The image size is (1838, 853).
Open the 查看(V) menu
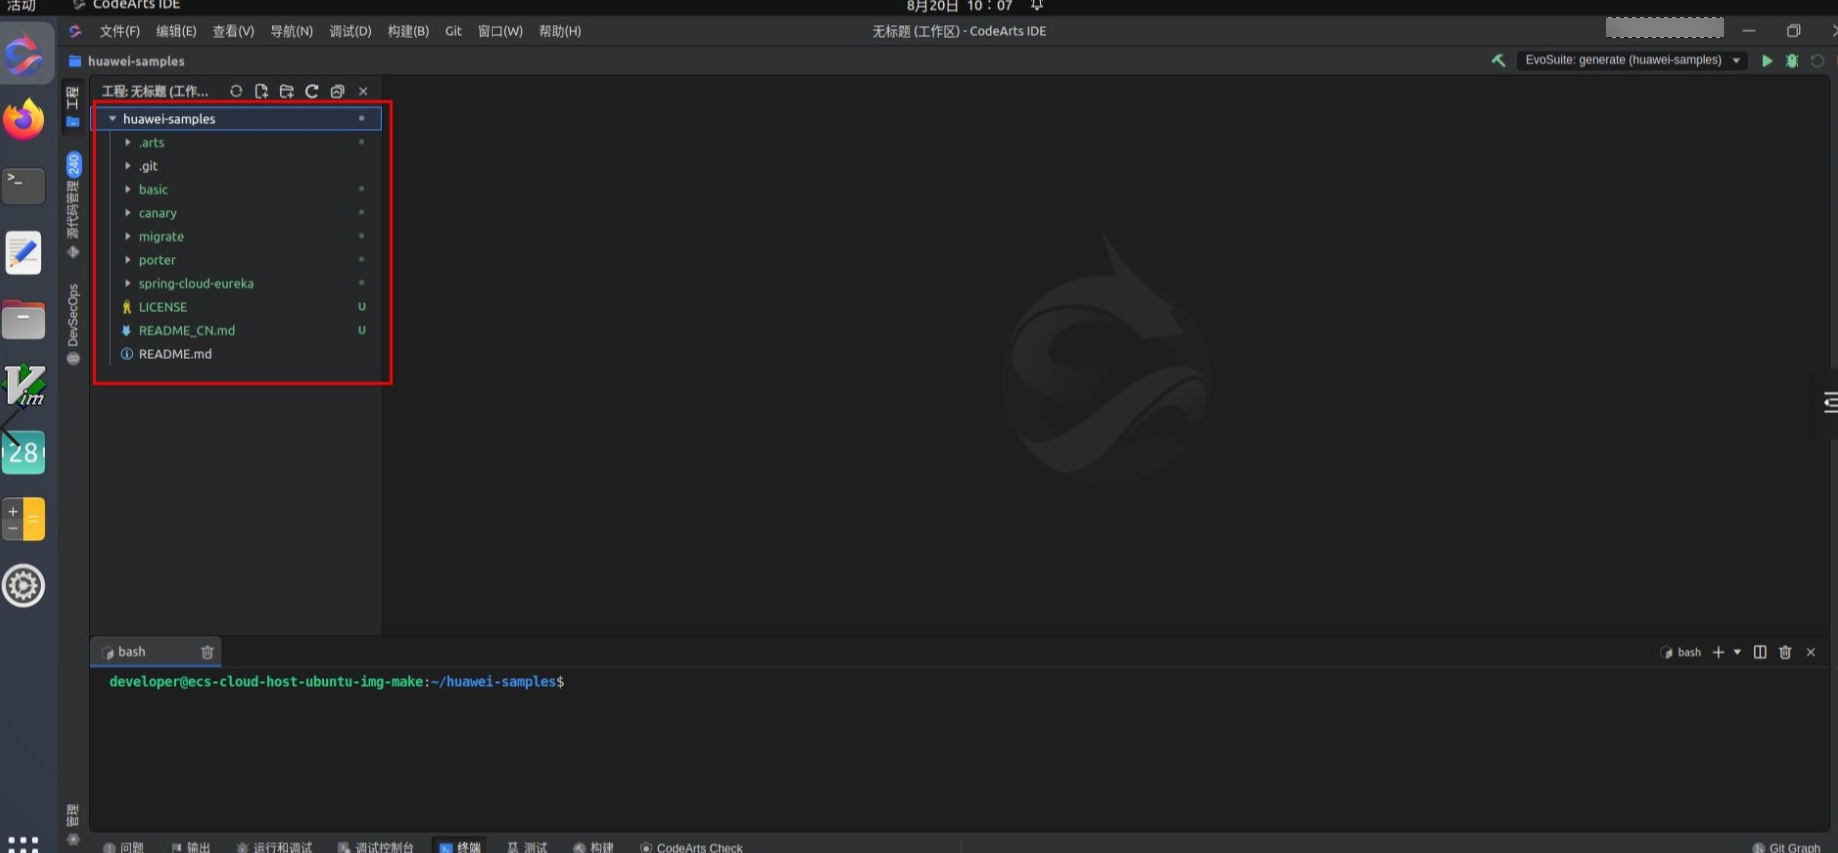(233, 31)
